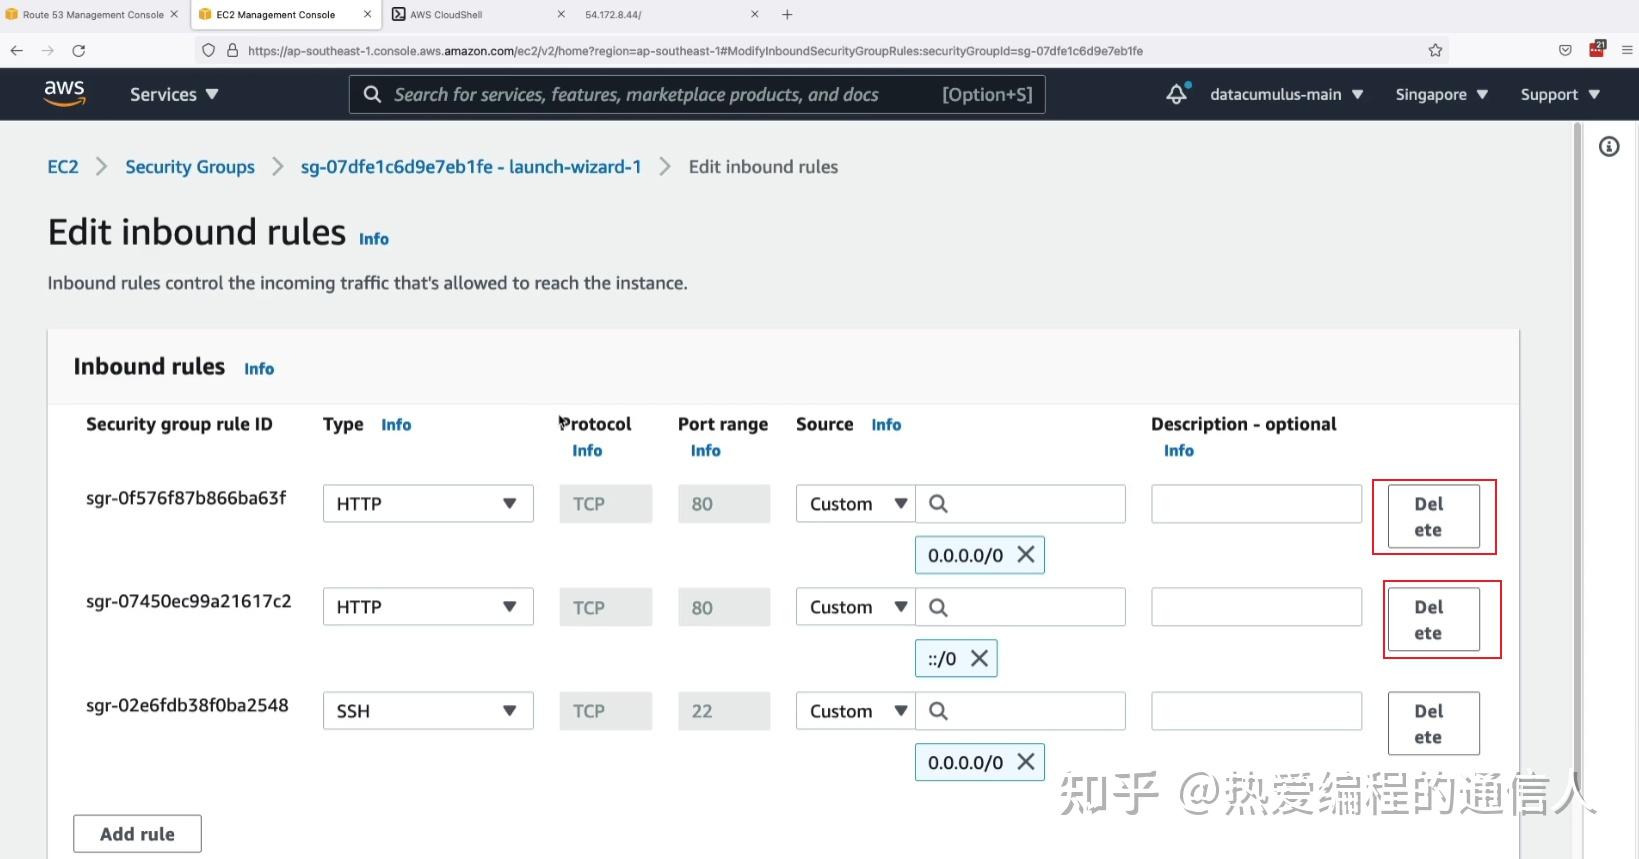Click Info link under Port range column
1639x859 pixels.
click(x=706, y=451)
